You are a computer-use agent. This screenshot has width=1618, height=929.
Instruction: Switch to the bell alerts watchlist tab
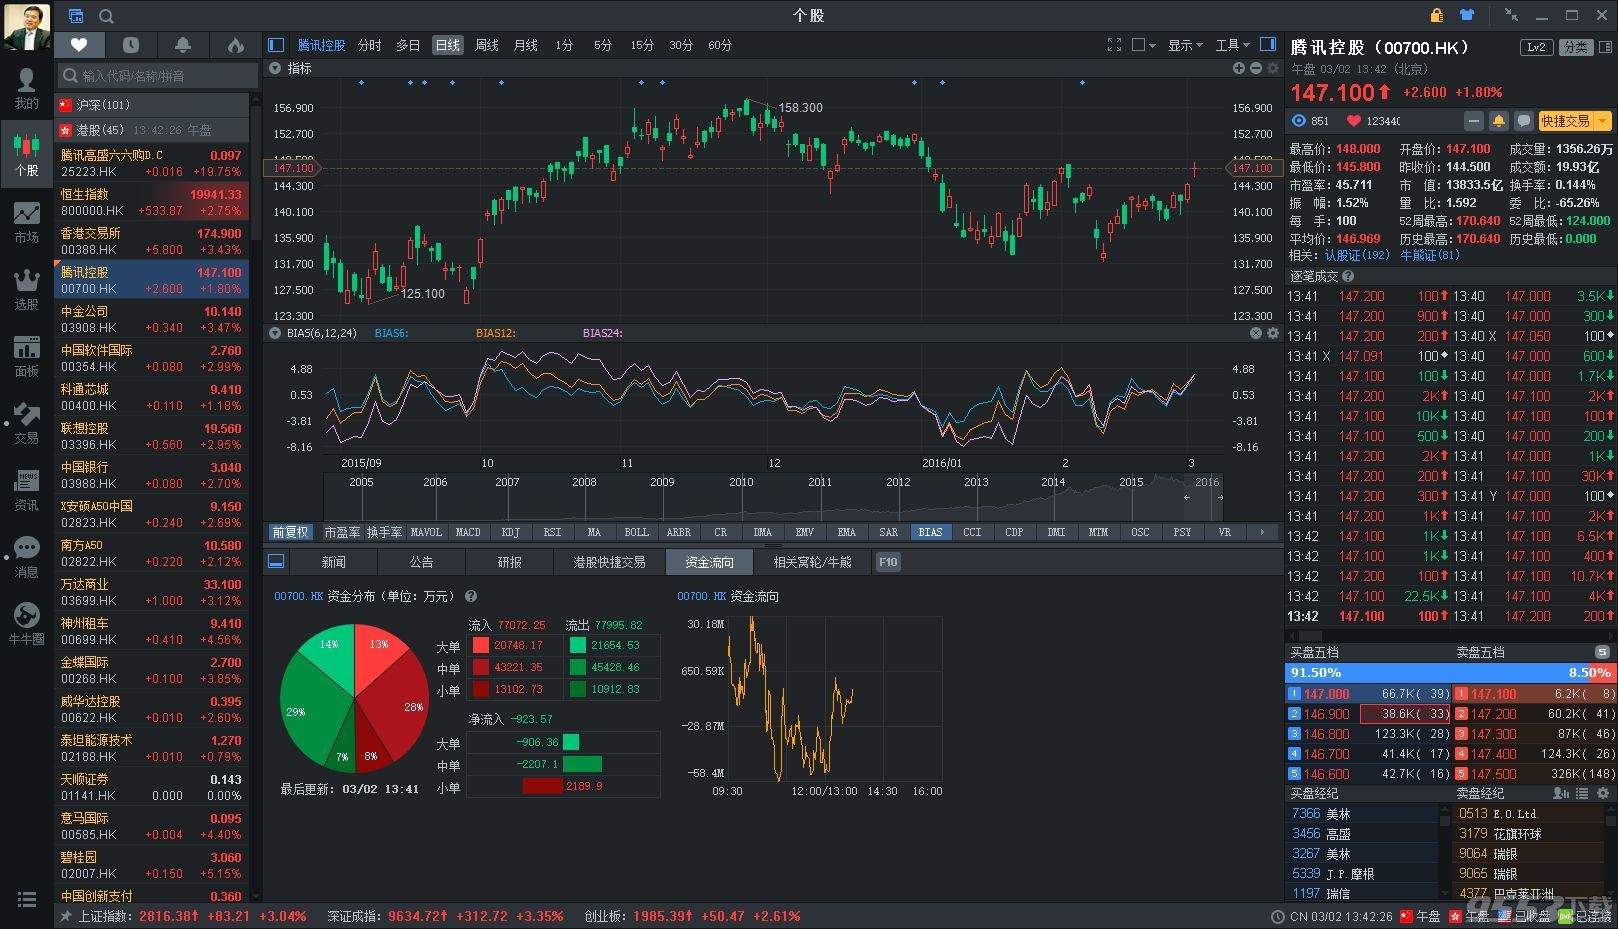pos(183,45)
